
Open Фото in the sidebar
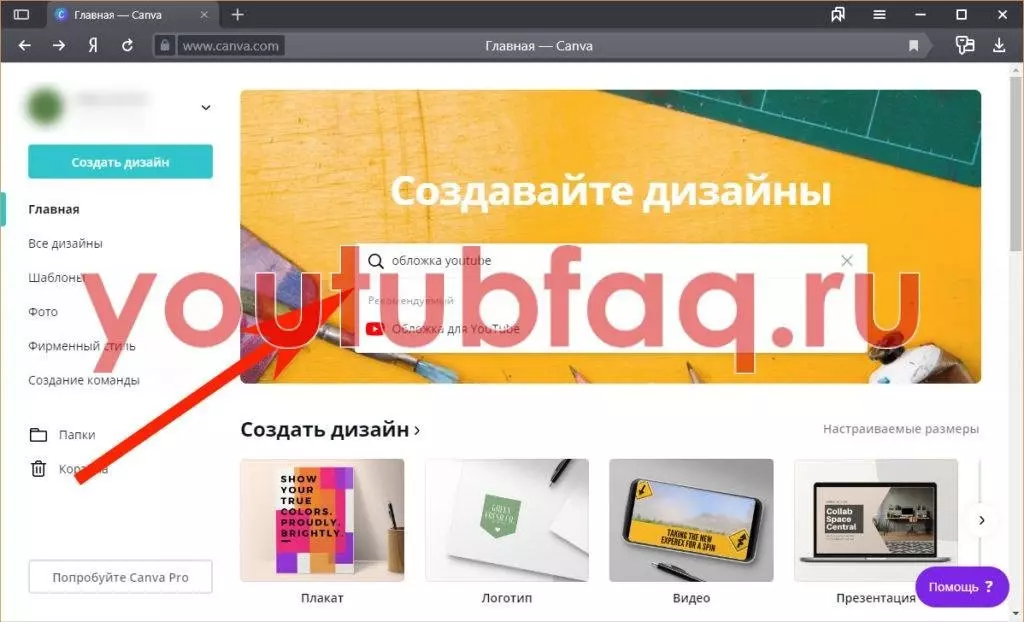(43, 312)
